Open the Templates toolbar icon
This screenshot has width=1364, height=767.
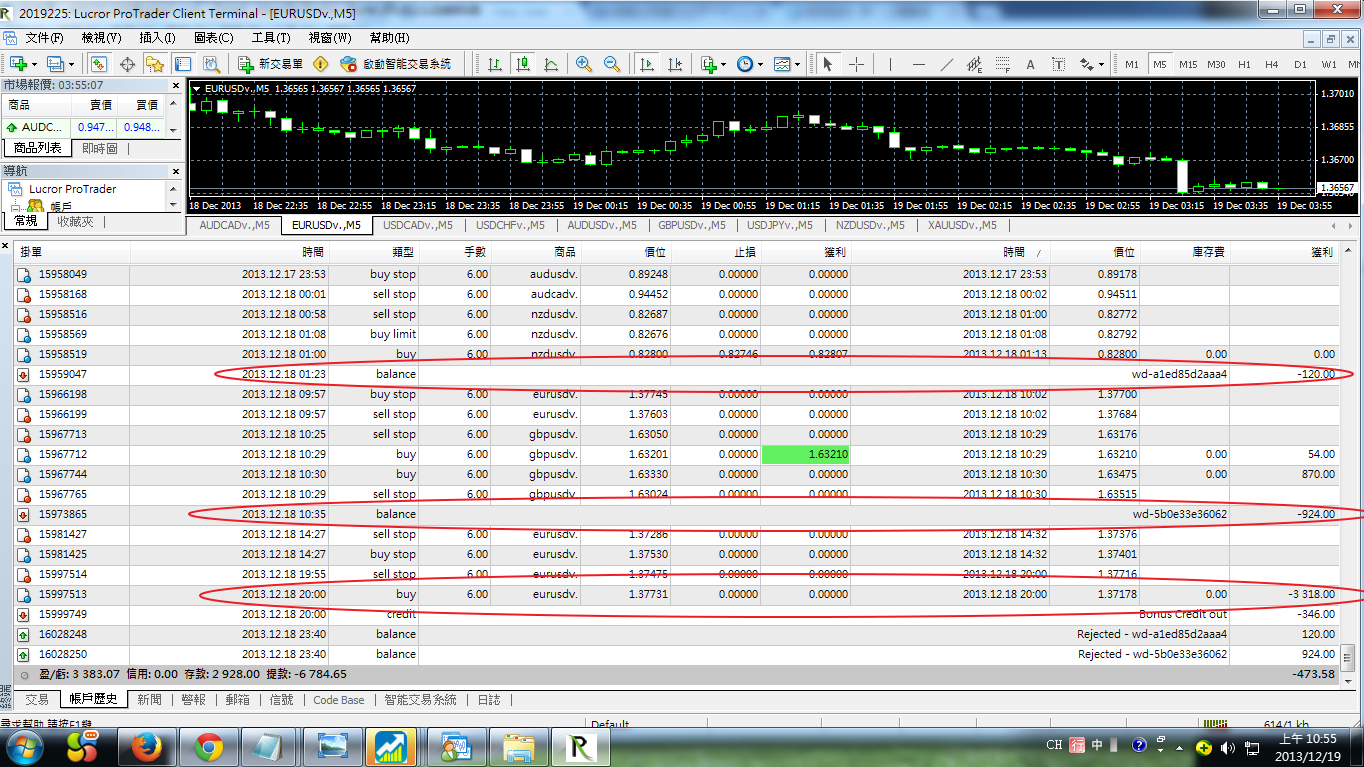(781, 64)
